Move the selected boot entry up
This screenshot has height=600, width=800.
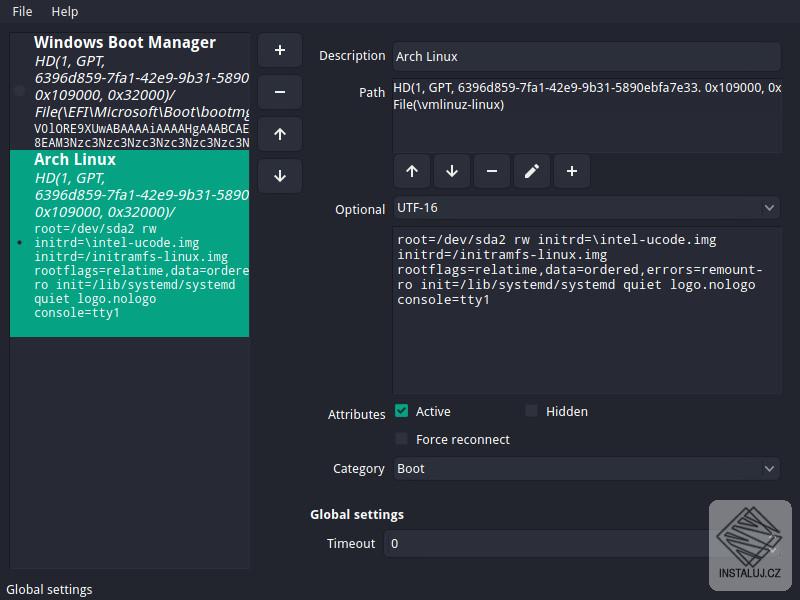[x=280, y=133]
